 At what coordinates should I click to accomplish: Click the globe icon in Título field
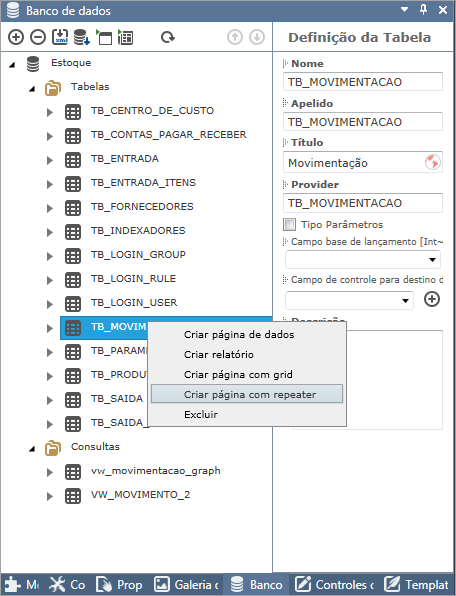(432, 163)
